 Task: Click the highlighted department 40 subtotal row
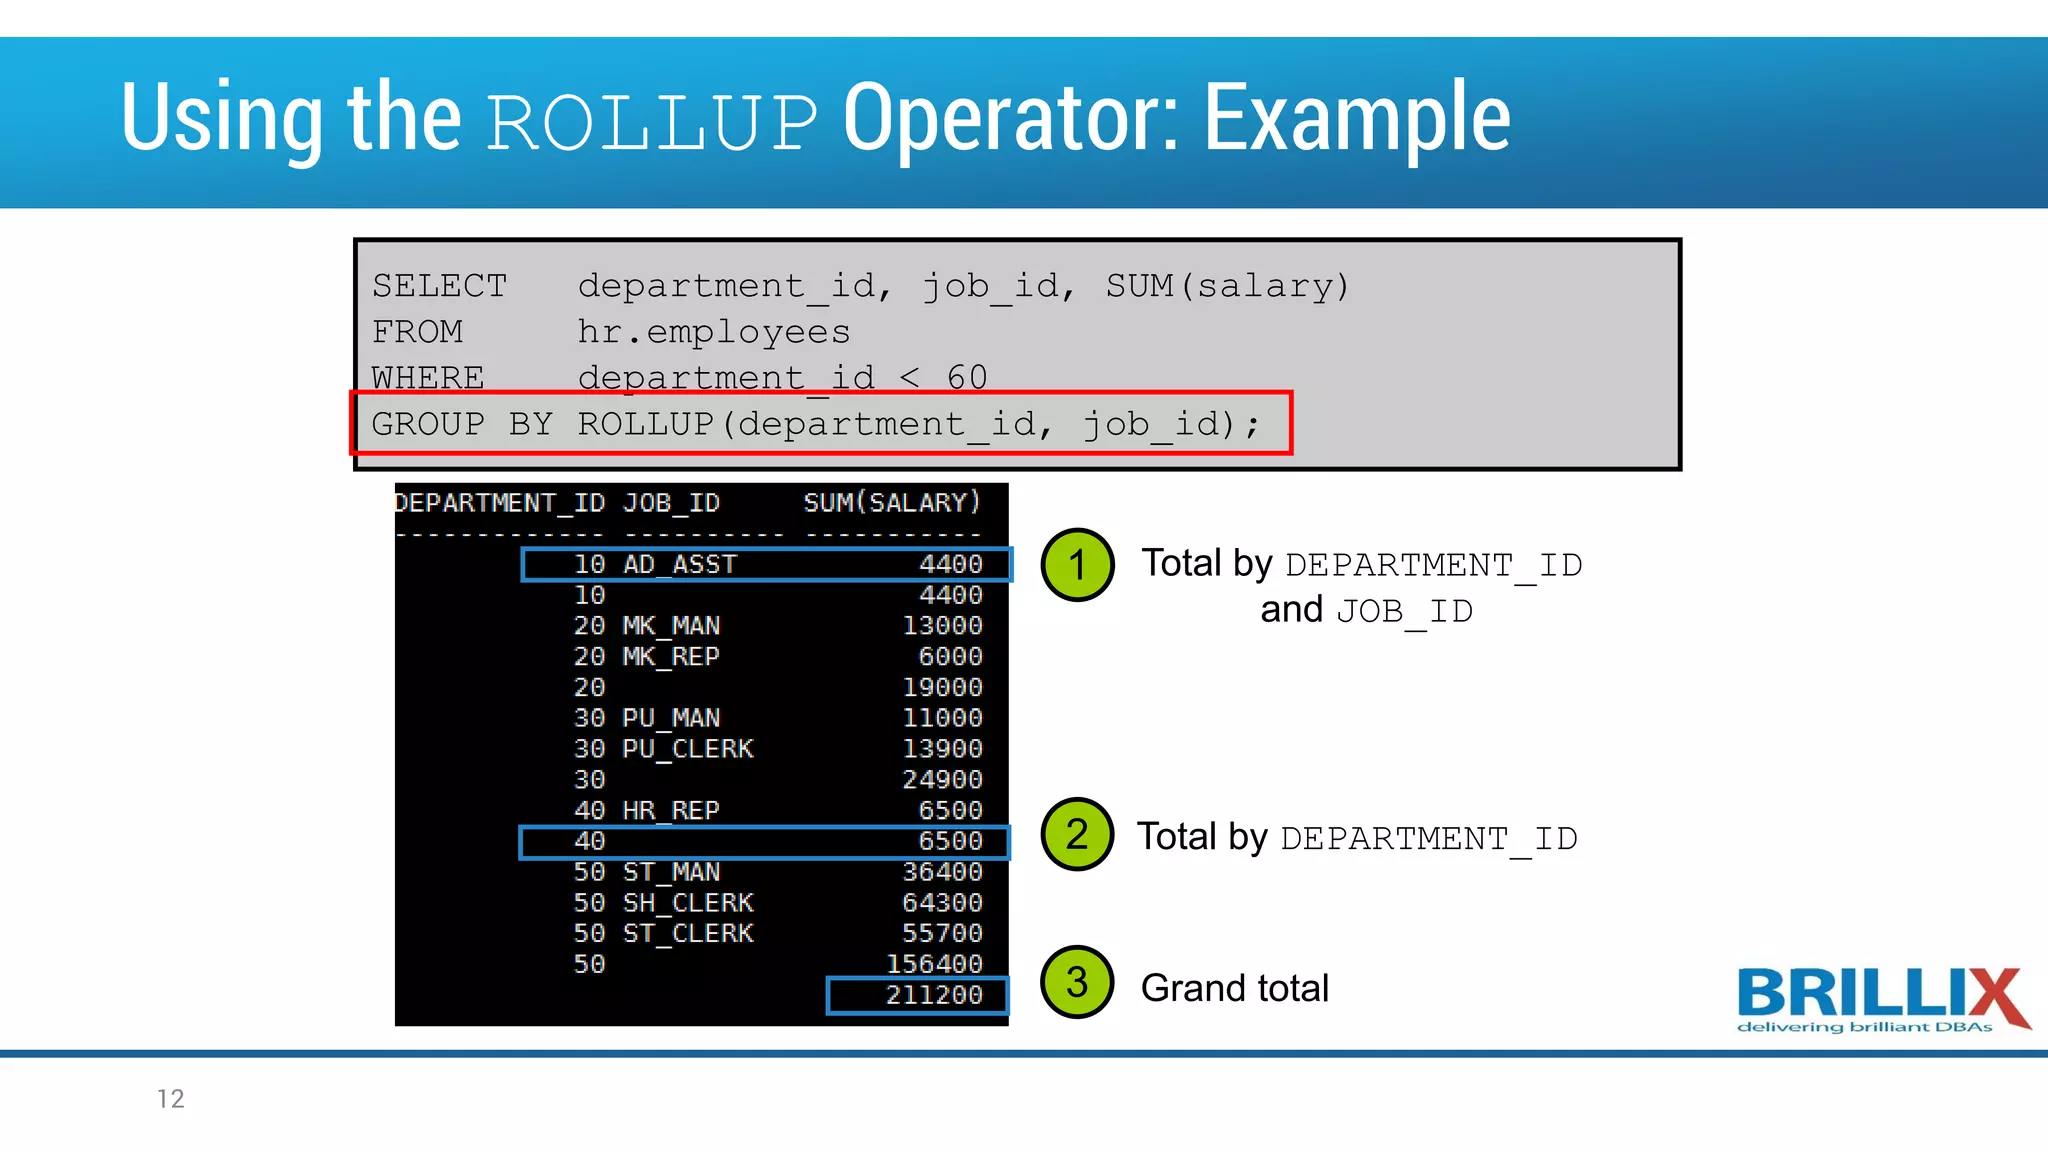click(764, 842)
